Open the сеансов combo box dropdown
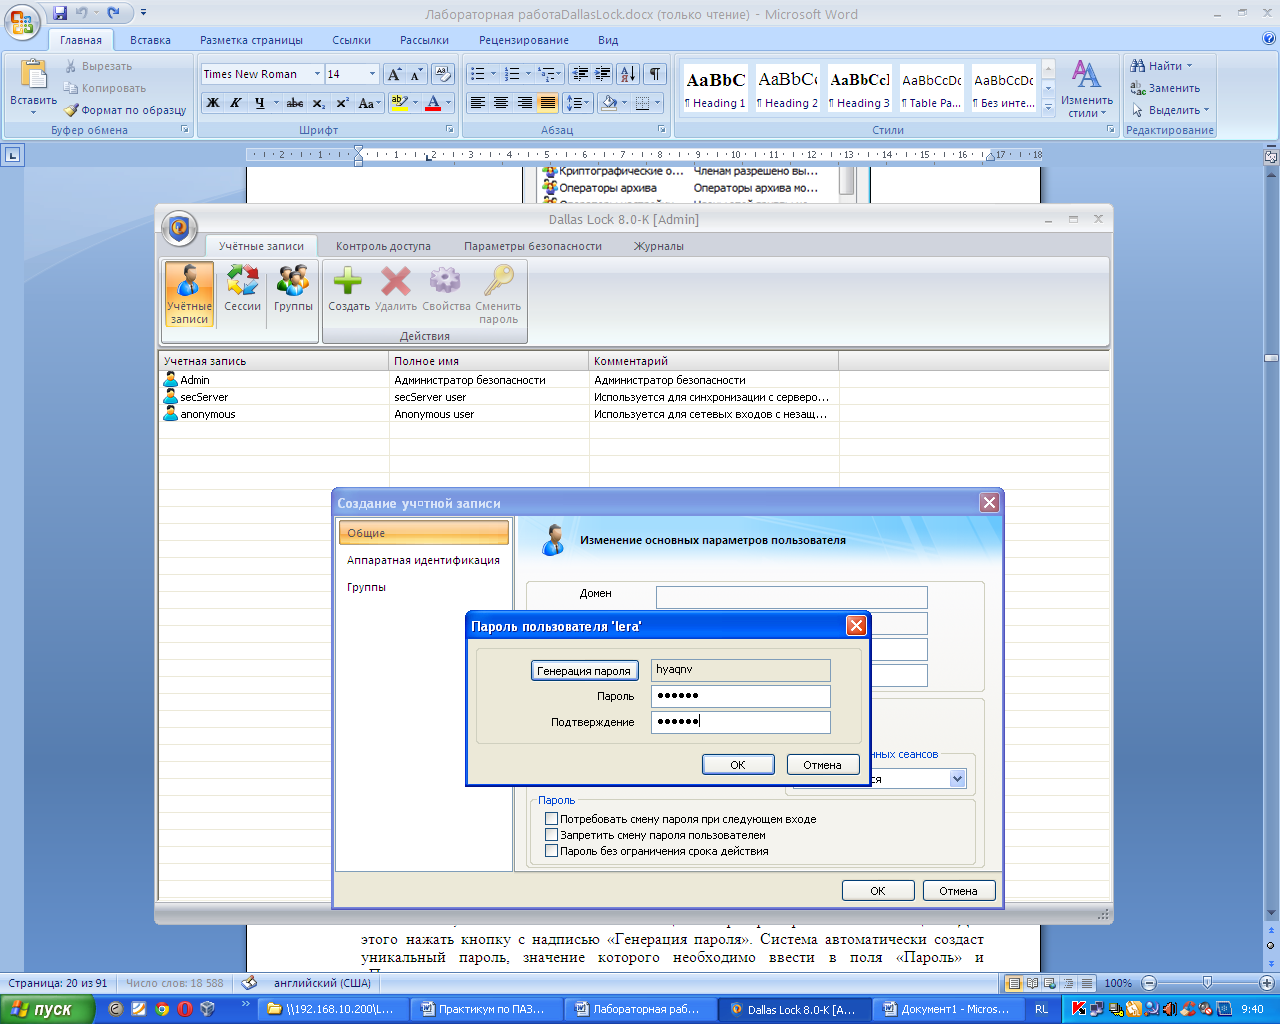 click(957, 779)
